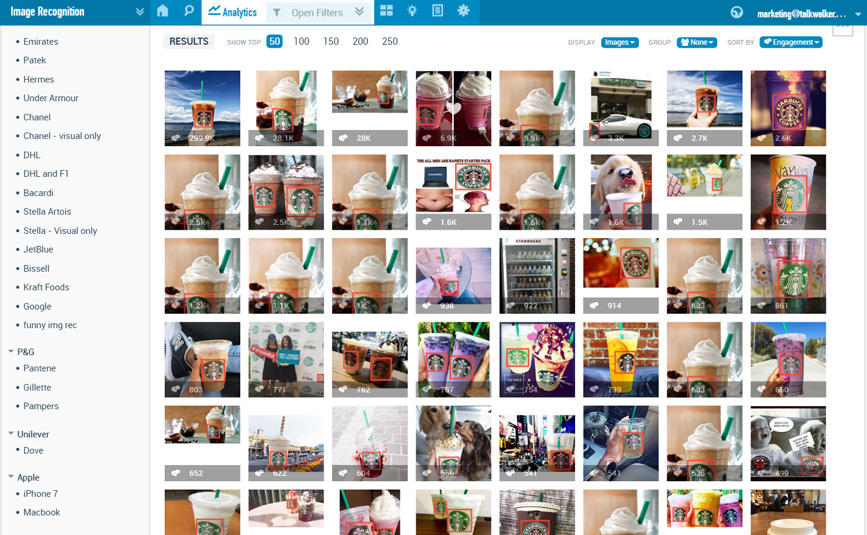Select Under Armour topic
The image size is (867, 535).
(x=51, y=98)
